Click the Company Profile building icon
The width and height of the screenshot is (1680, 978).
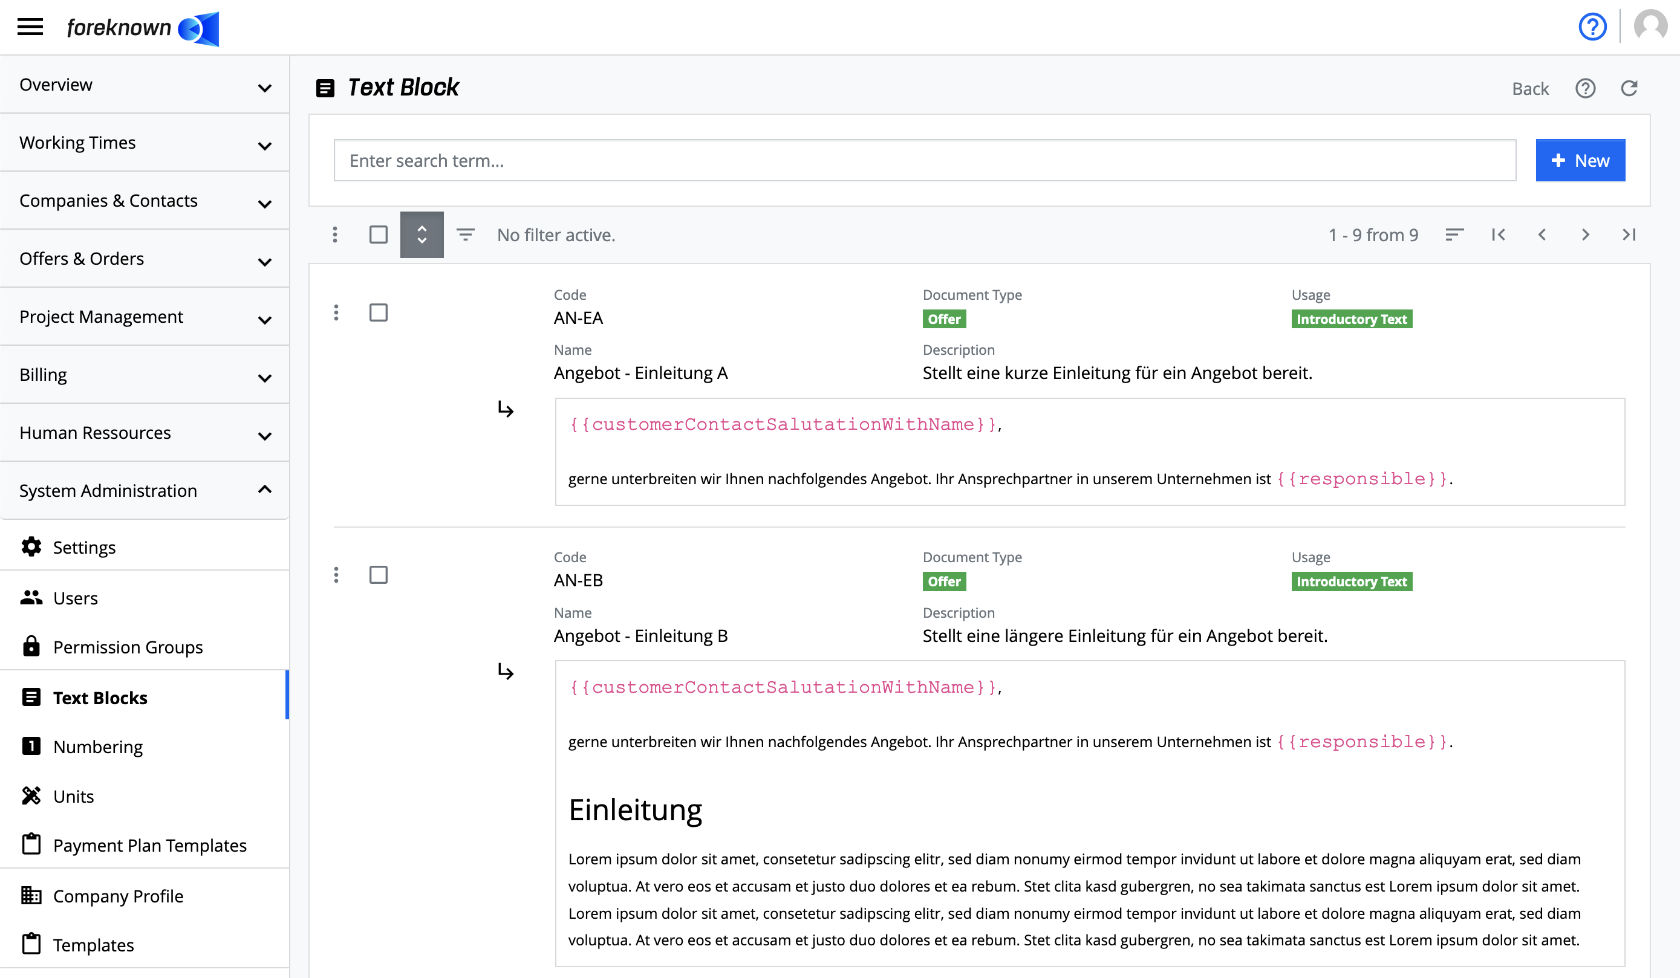pos(32,895)
